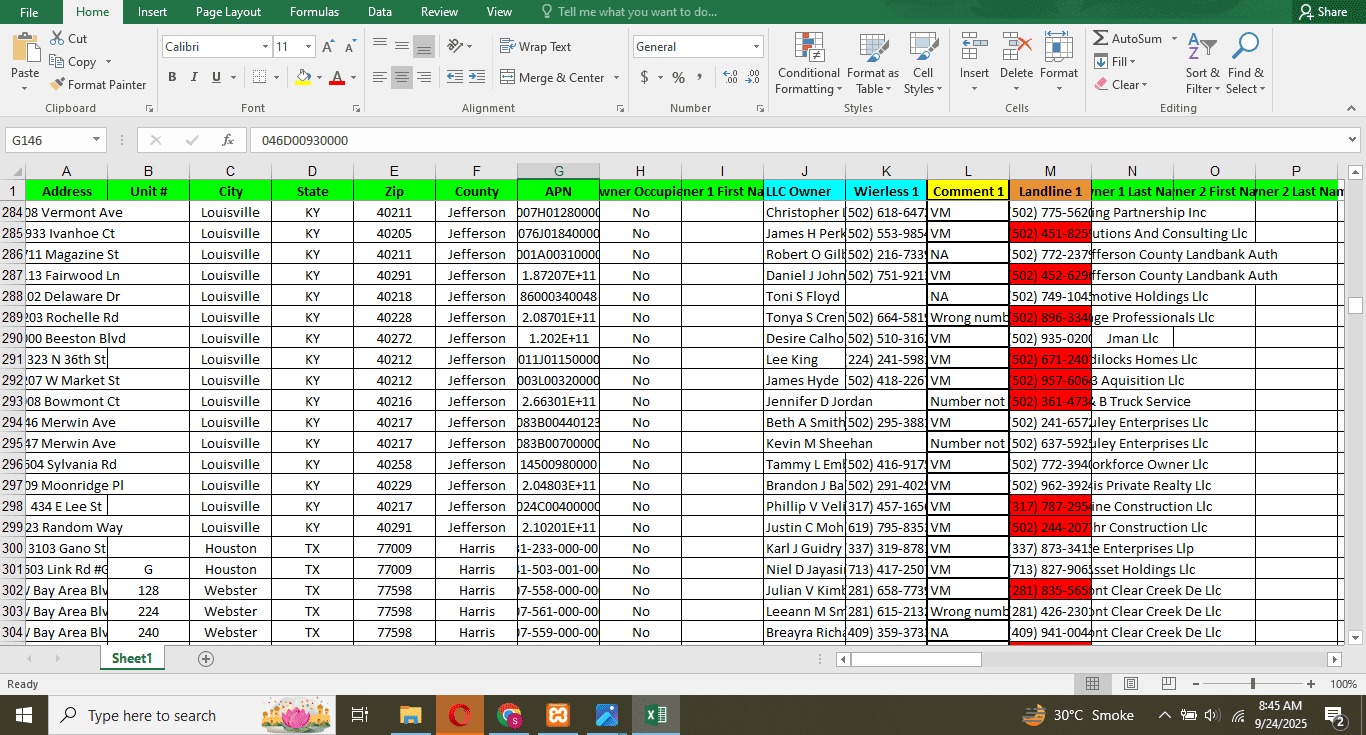Open the Formulas ribbon tab

314,12
